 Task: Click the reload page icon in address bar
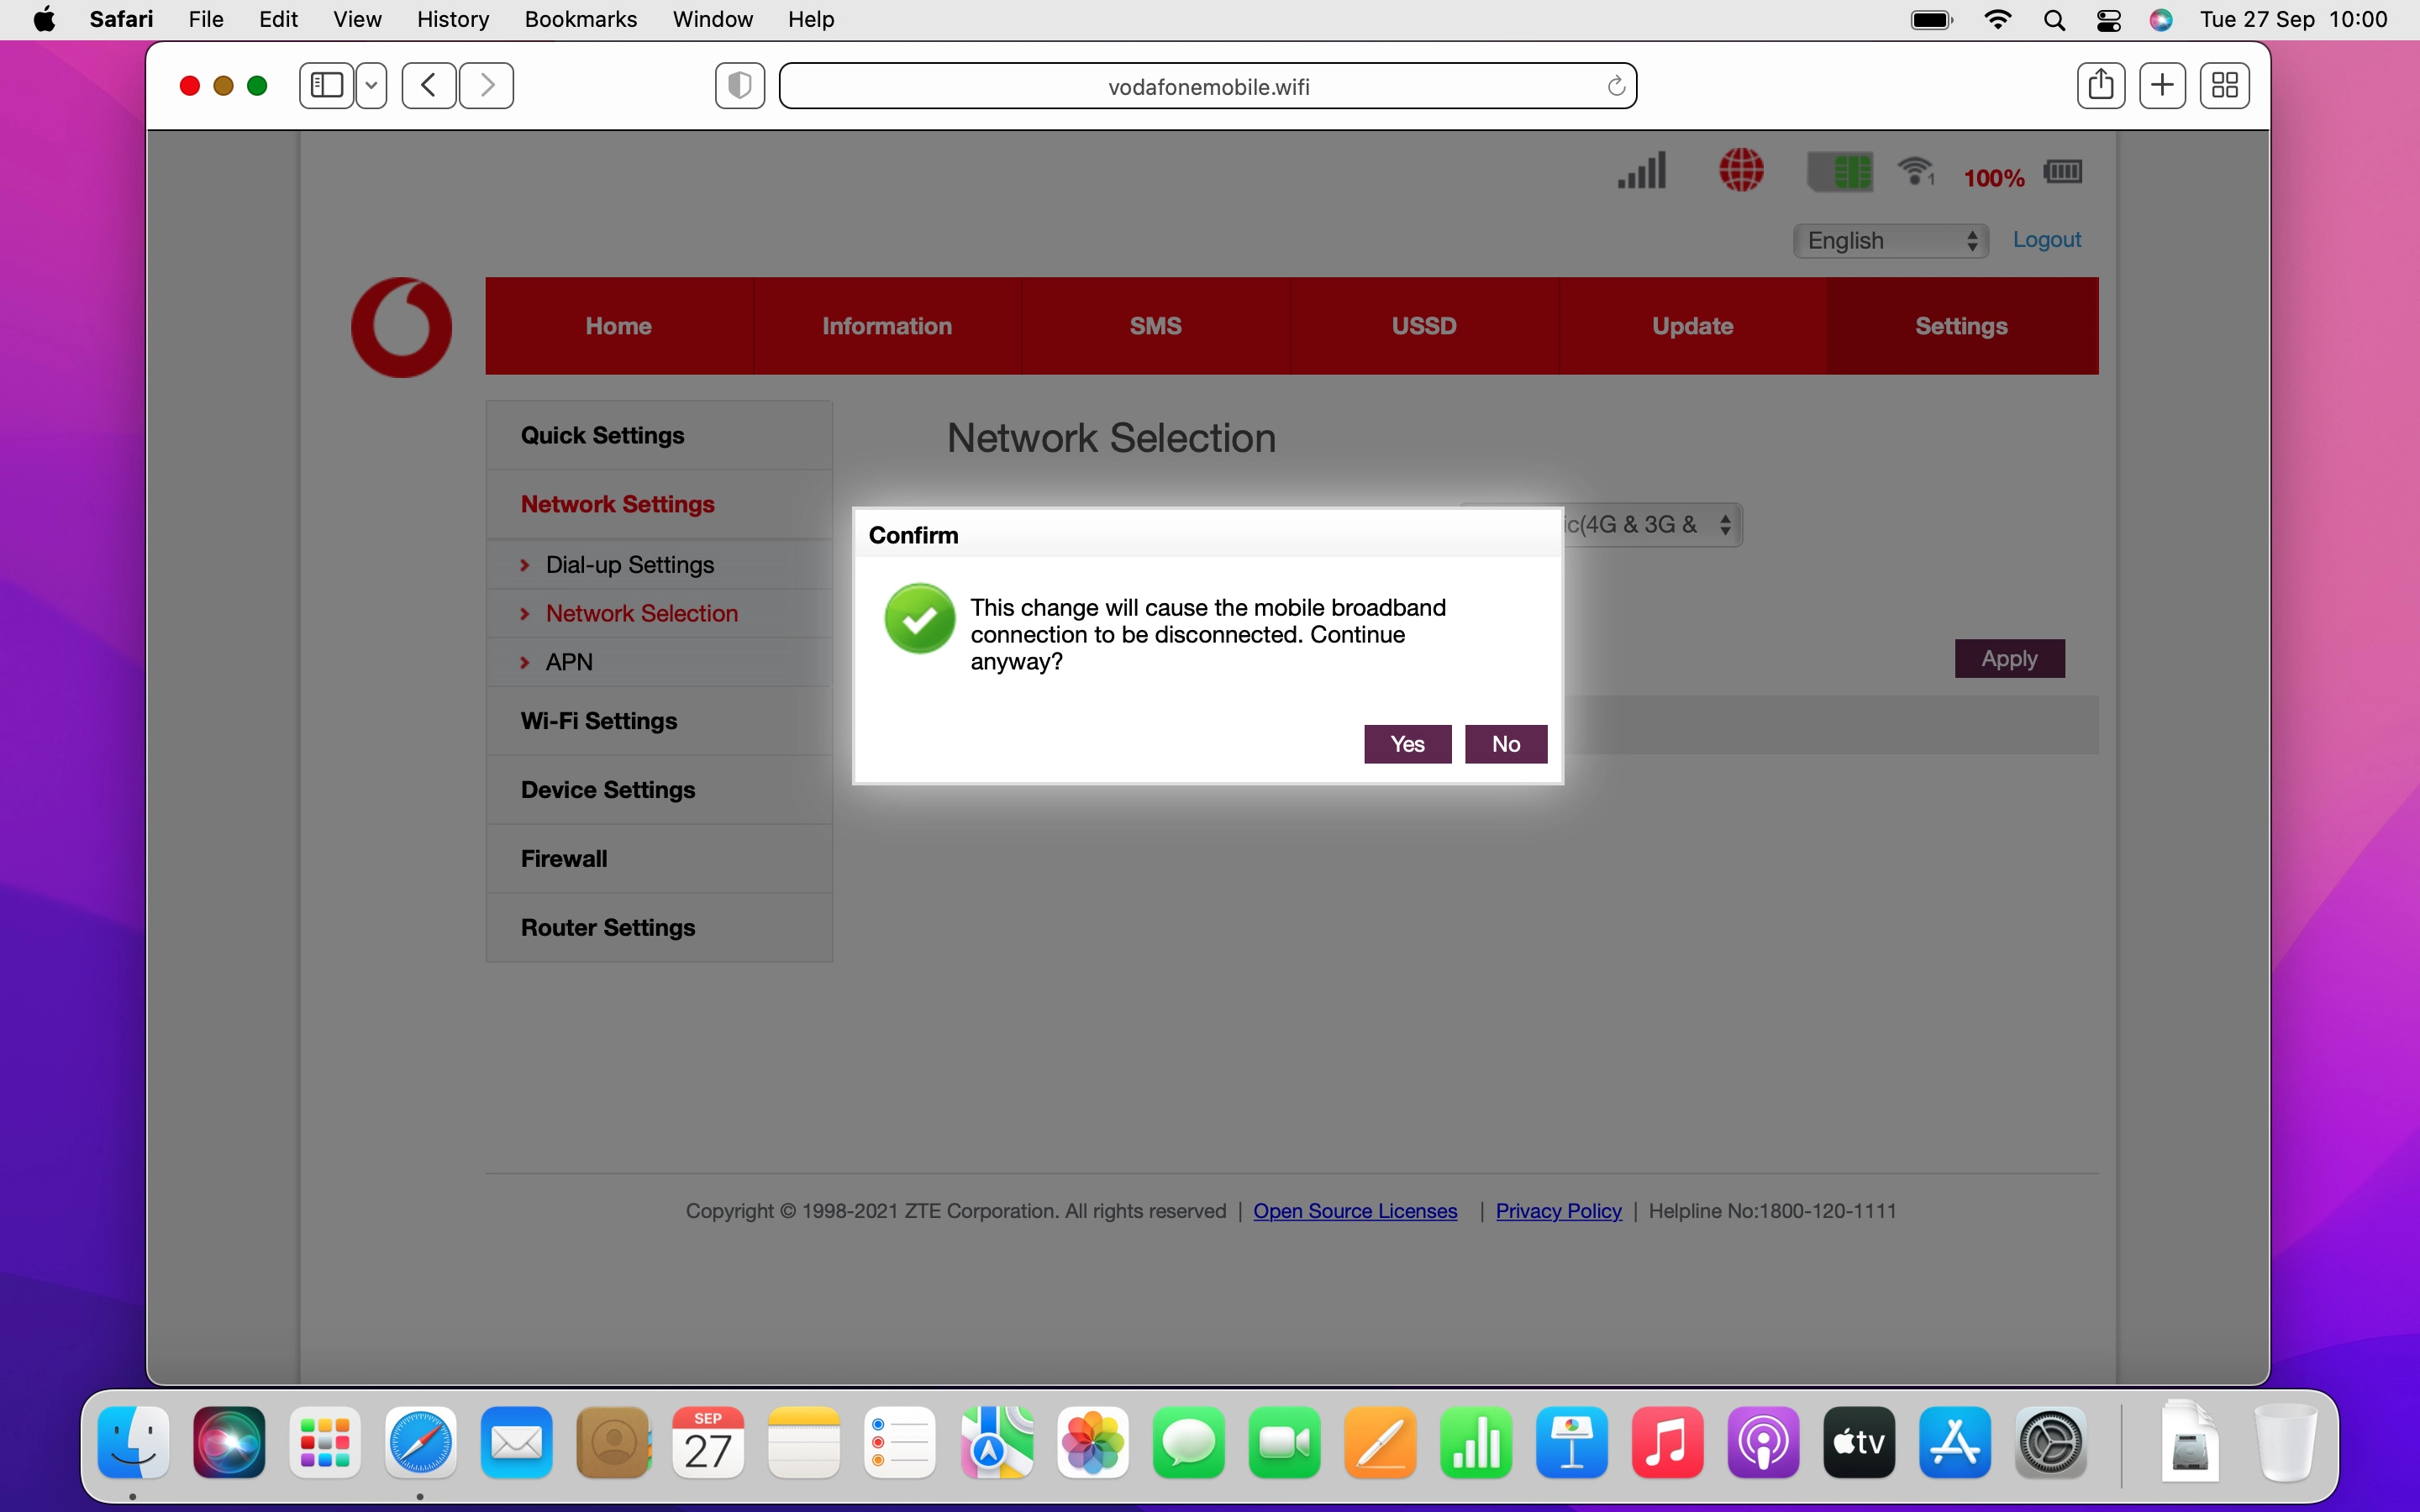tap(1615, 87)
